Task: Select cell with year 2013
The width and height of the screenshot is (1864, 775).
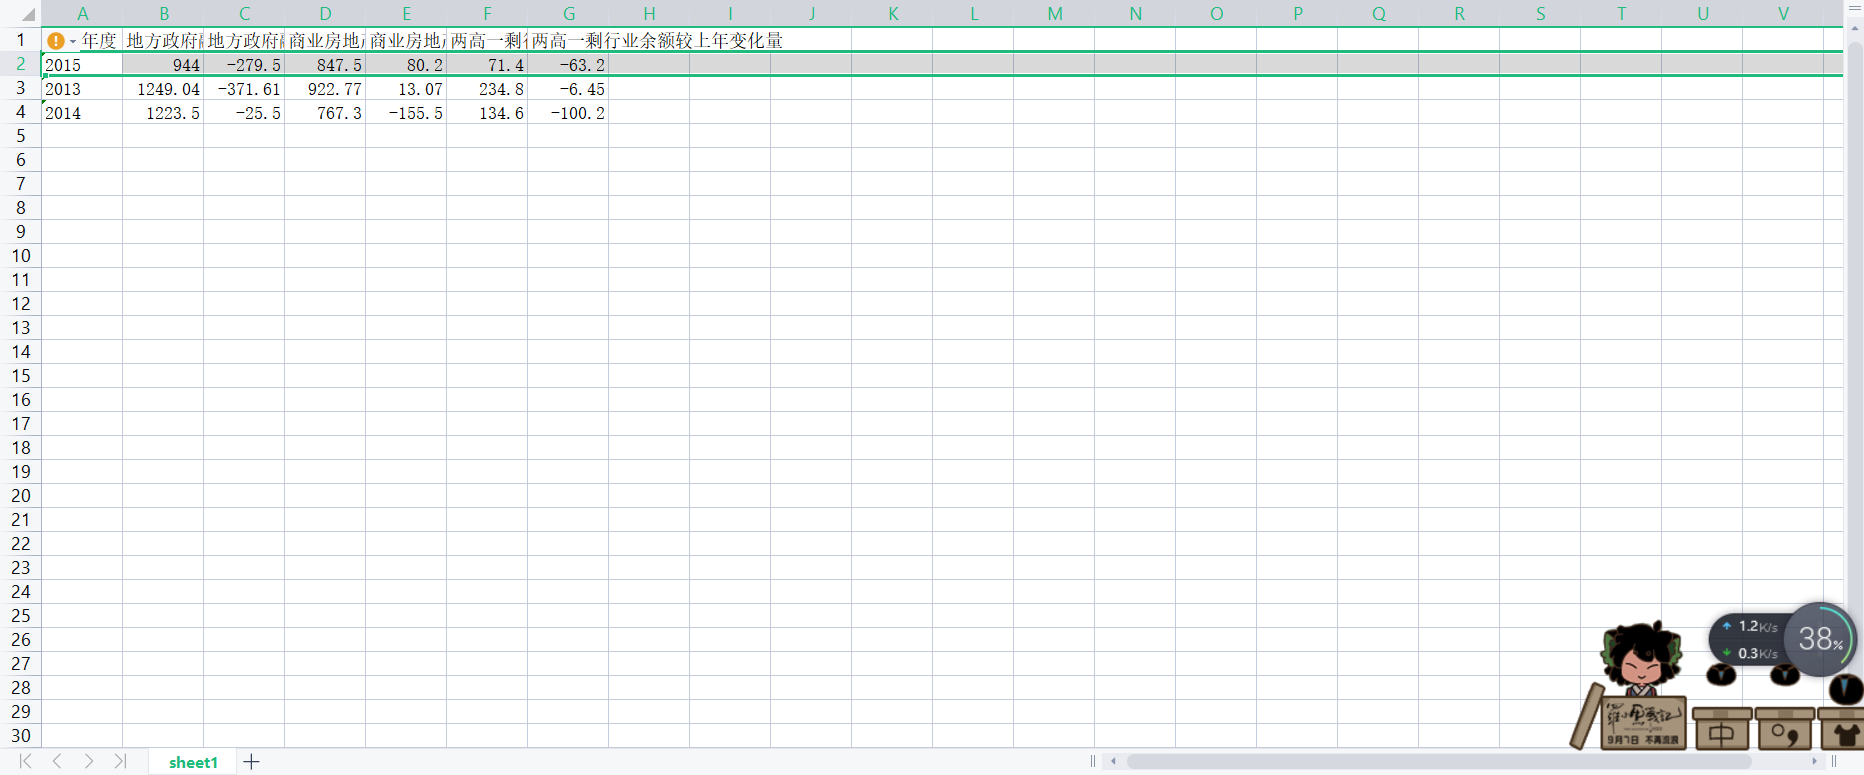Action: tap(82, 89)
